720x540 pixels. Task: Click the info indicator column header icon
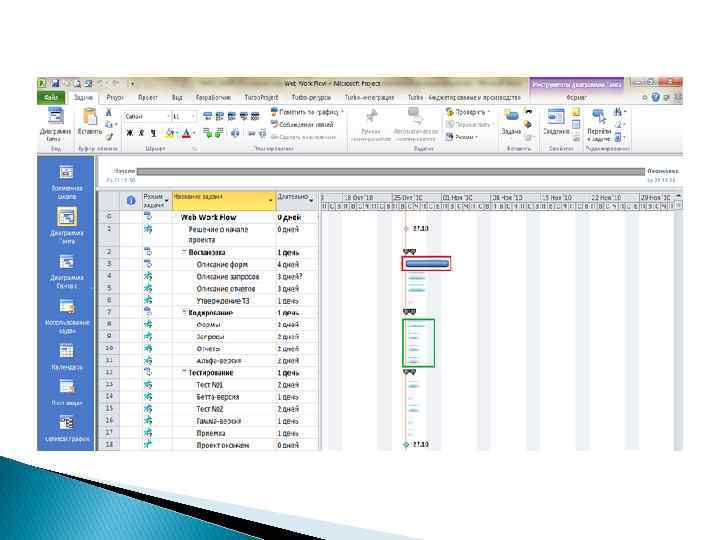[x=131, y=201]
